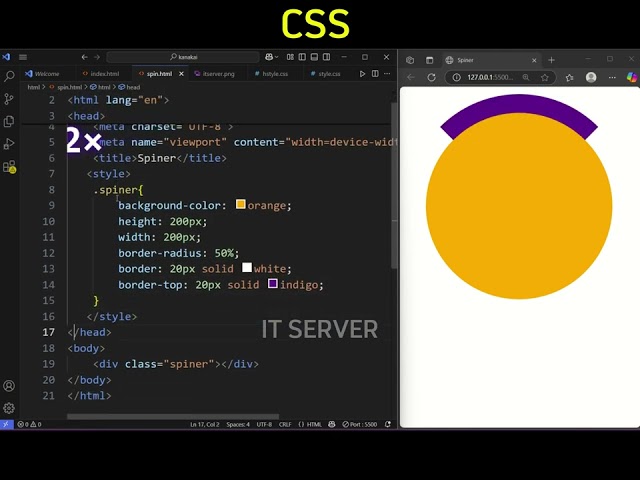Click the 127.0.0.1:5500 address bar

click(490, 78)
